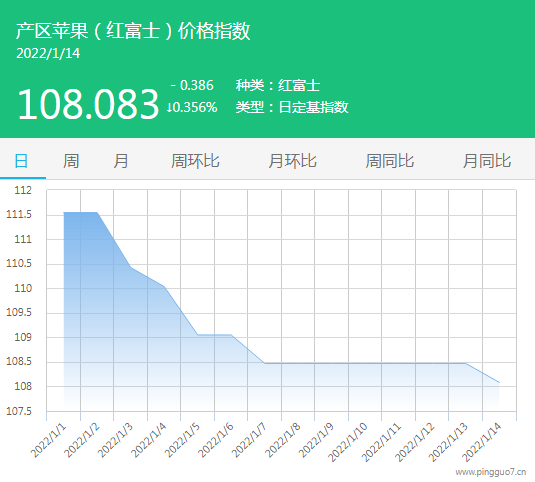This screenshot has width=535, height=482.
Task: Select the 日 daily tab
Action: [x=21, y=161]
